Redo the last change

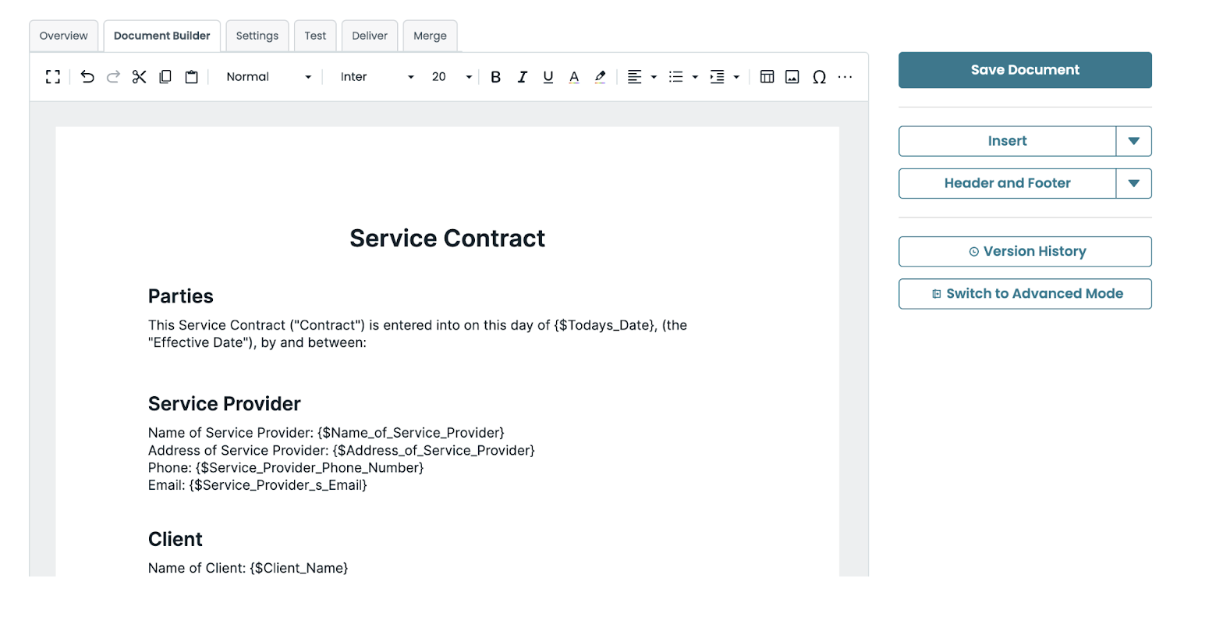(113, 75)
